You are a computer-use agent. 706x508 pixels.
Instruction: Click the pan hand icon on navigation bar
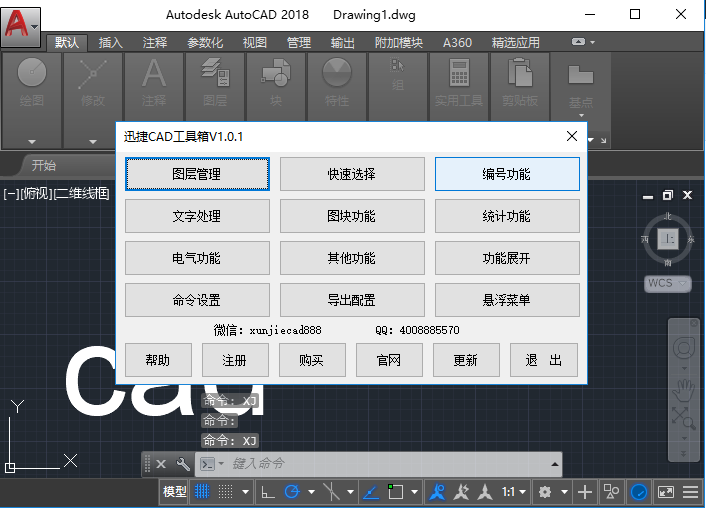point(683,390)
